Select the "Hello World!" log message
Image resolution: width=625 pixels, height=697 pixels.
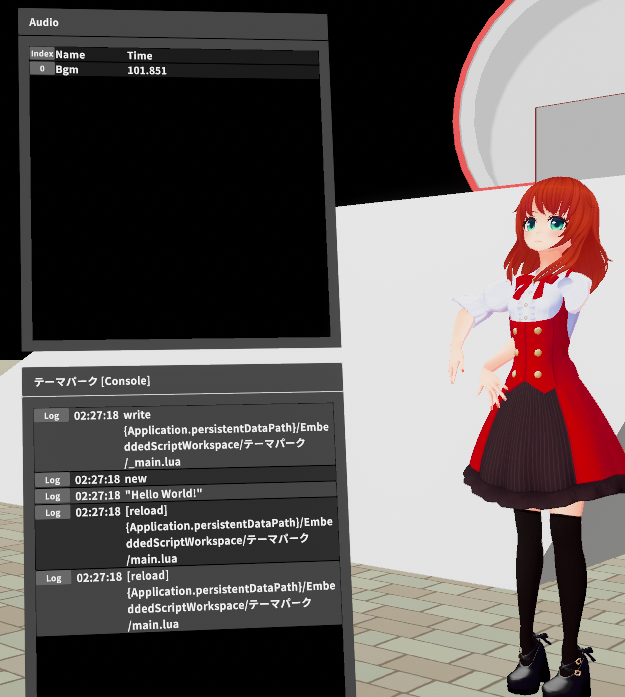(x=164, y=494)
